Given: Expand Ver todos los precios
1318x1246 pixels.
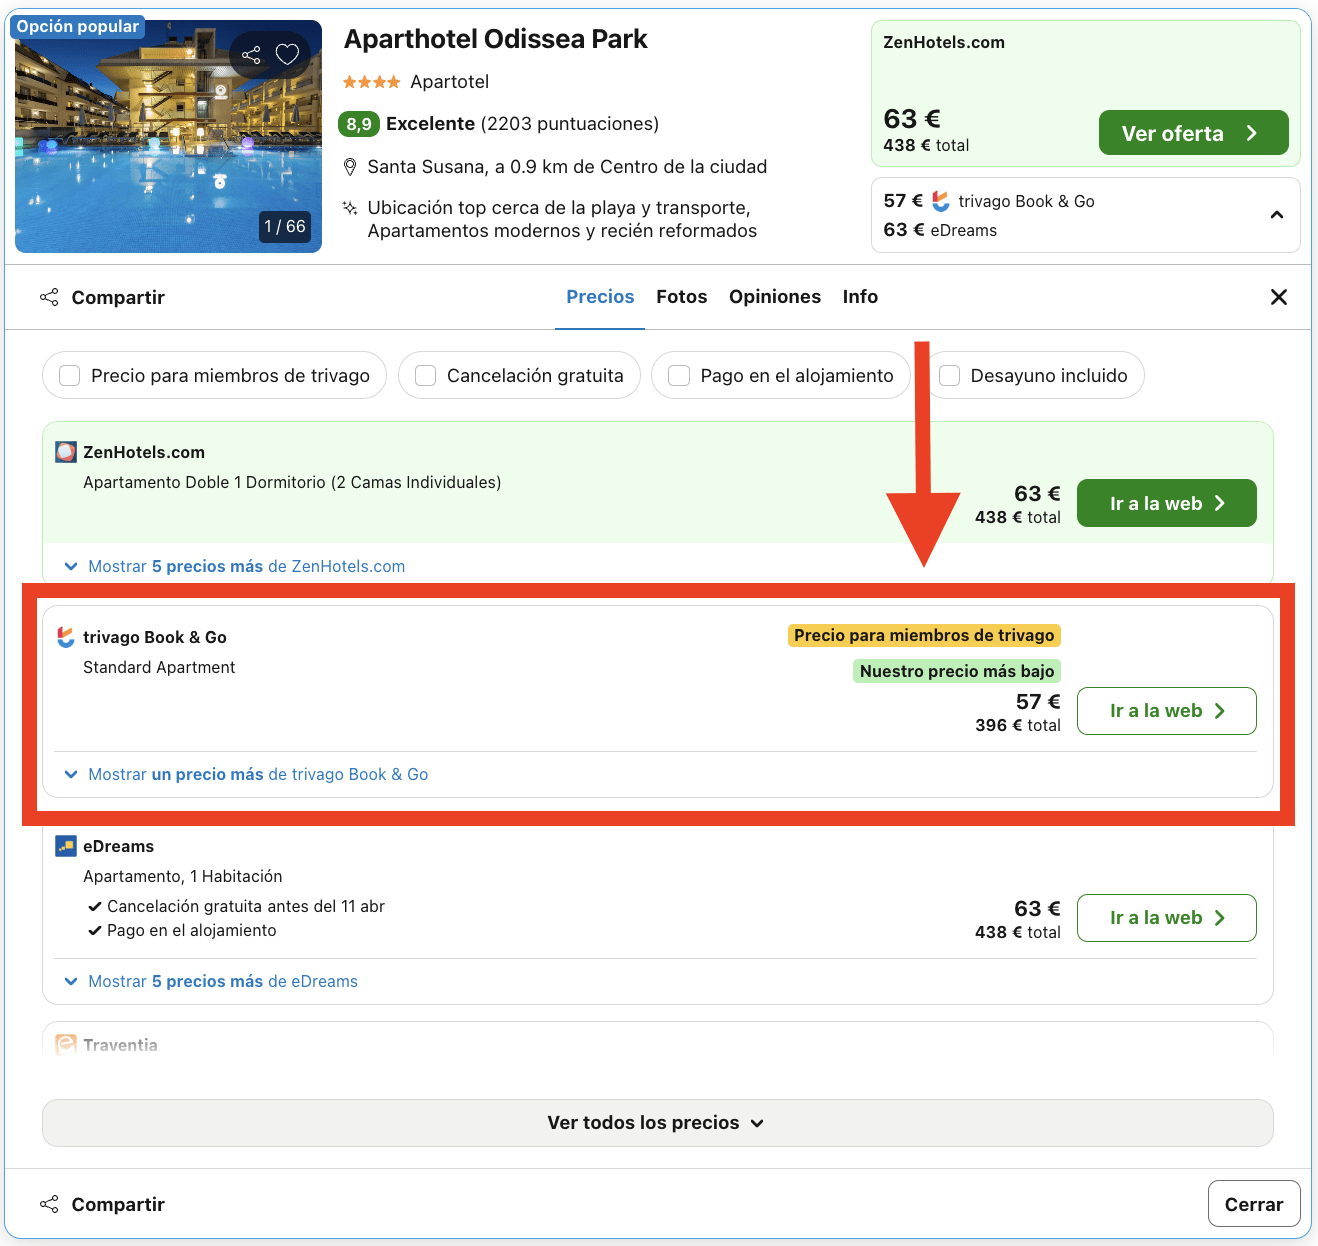Looking at the screenshot, I should pos(658,1123).
